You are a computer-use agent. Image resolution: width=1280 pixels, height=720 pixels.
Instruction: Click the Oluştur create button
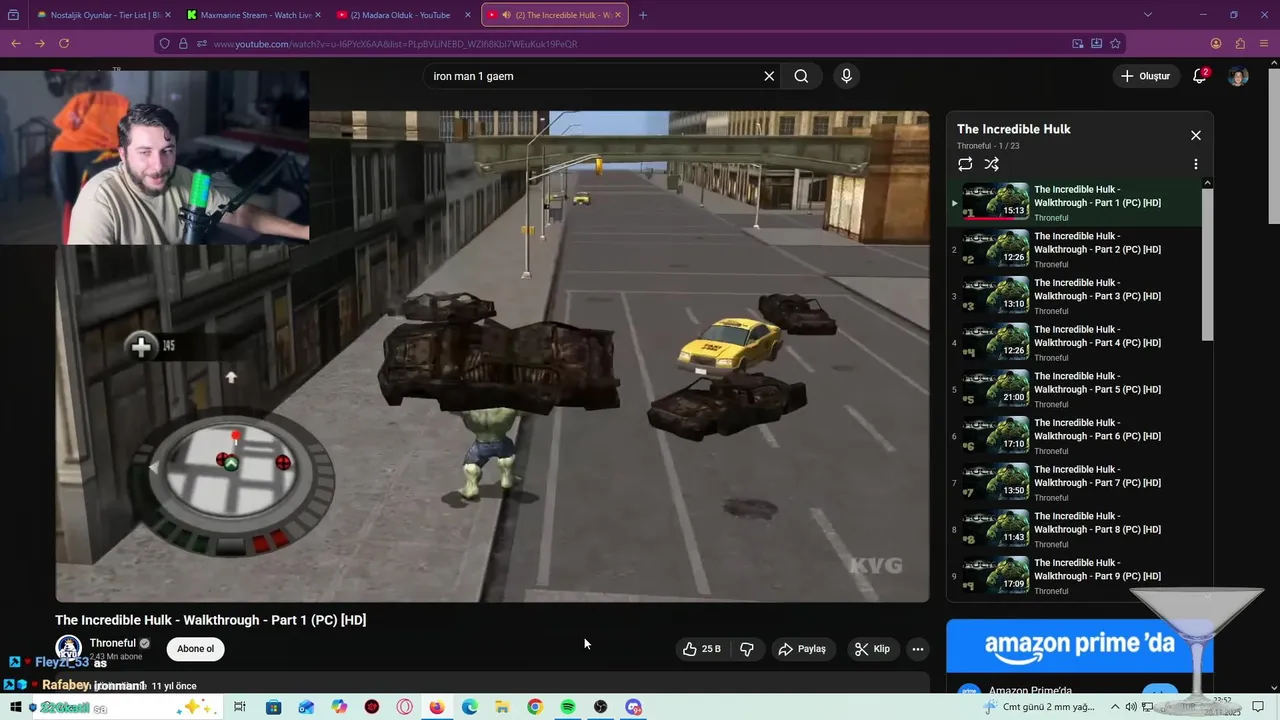coord(1145,76)
